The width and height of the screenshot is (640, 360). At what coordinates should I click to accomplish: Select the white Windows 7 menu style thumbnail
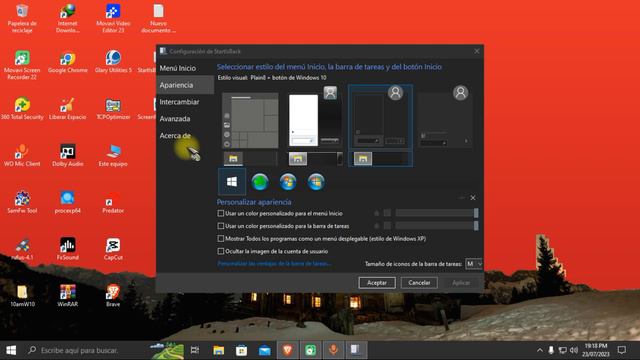pos(315,126)
